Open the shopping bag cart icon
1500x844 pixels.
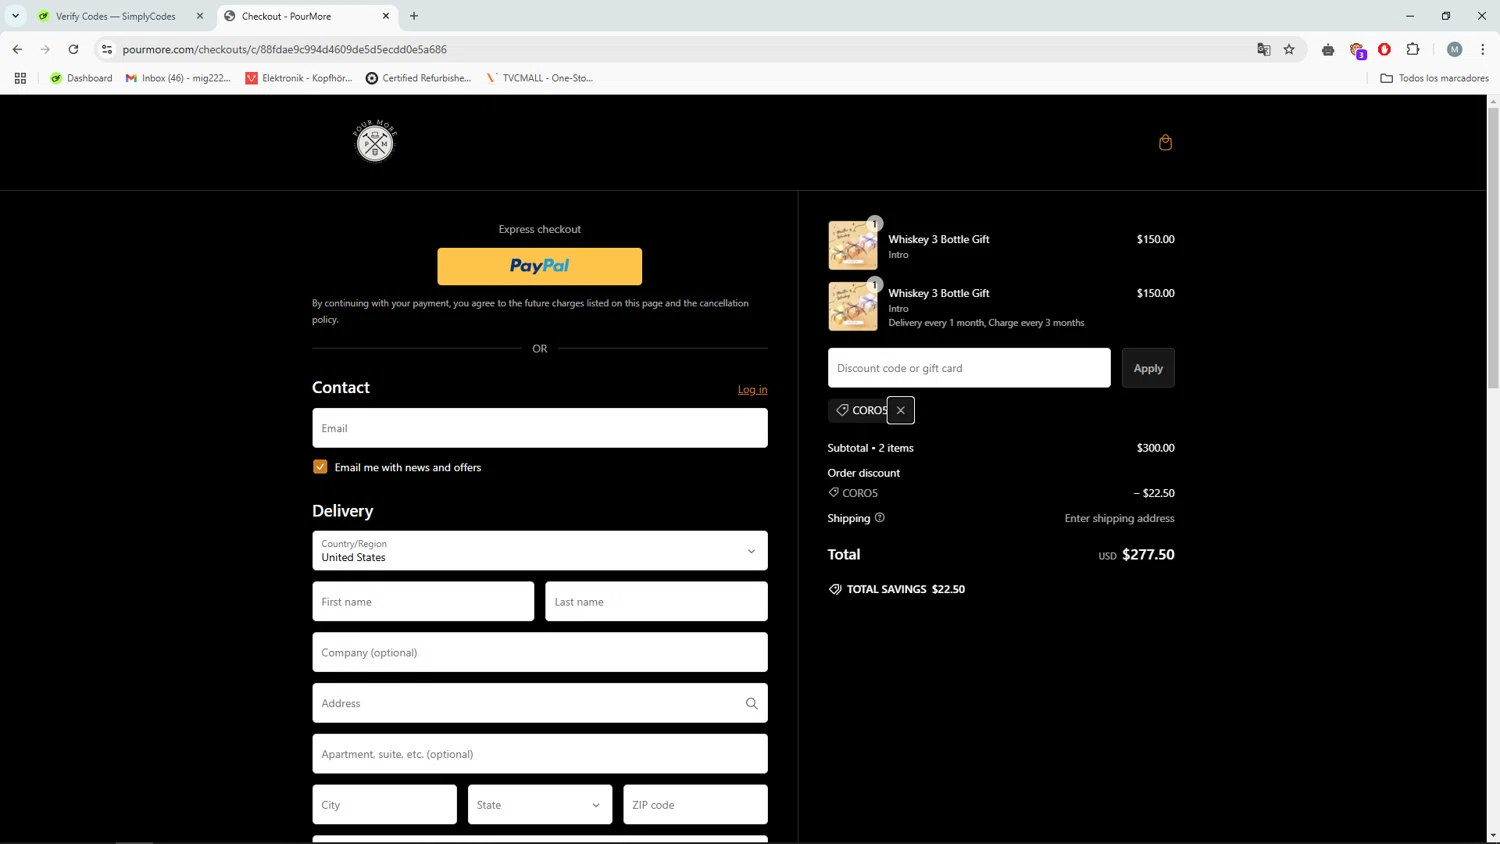1165,142
